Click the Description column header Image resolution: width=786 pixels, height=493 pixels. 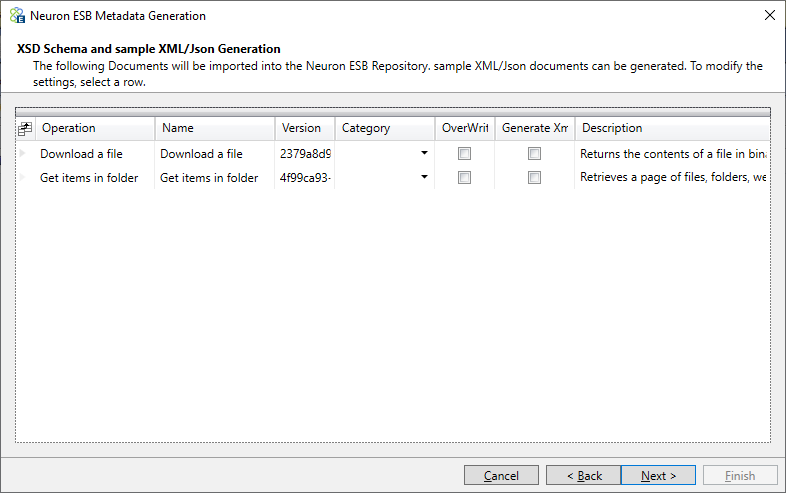point(673,128)
